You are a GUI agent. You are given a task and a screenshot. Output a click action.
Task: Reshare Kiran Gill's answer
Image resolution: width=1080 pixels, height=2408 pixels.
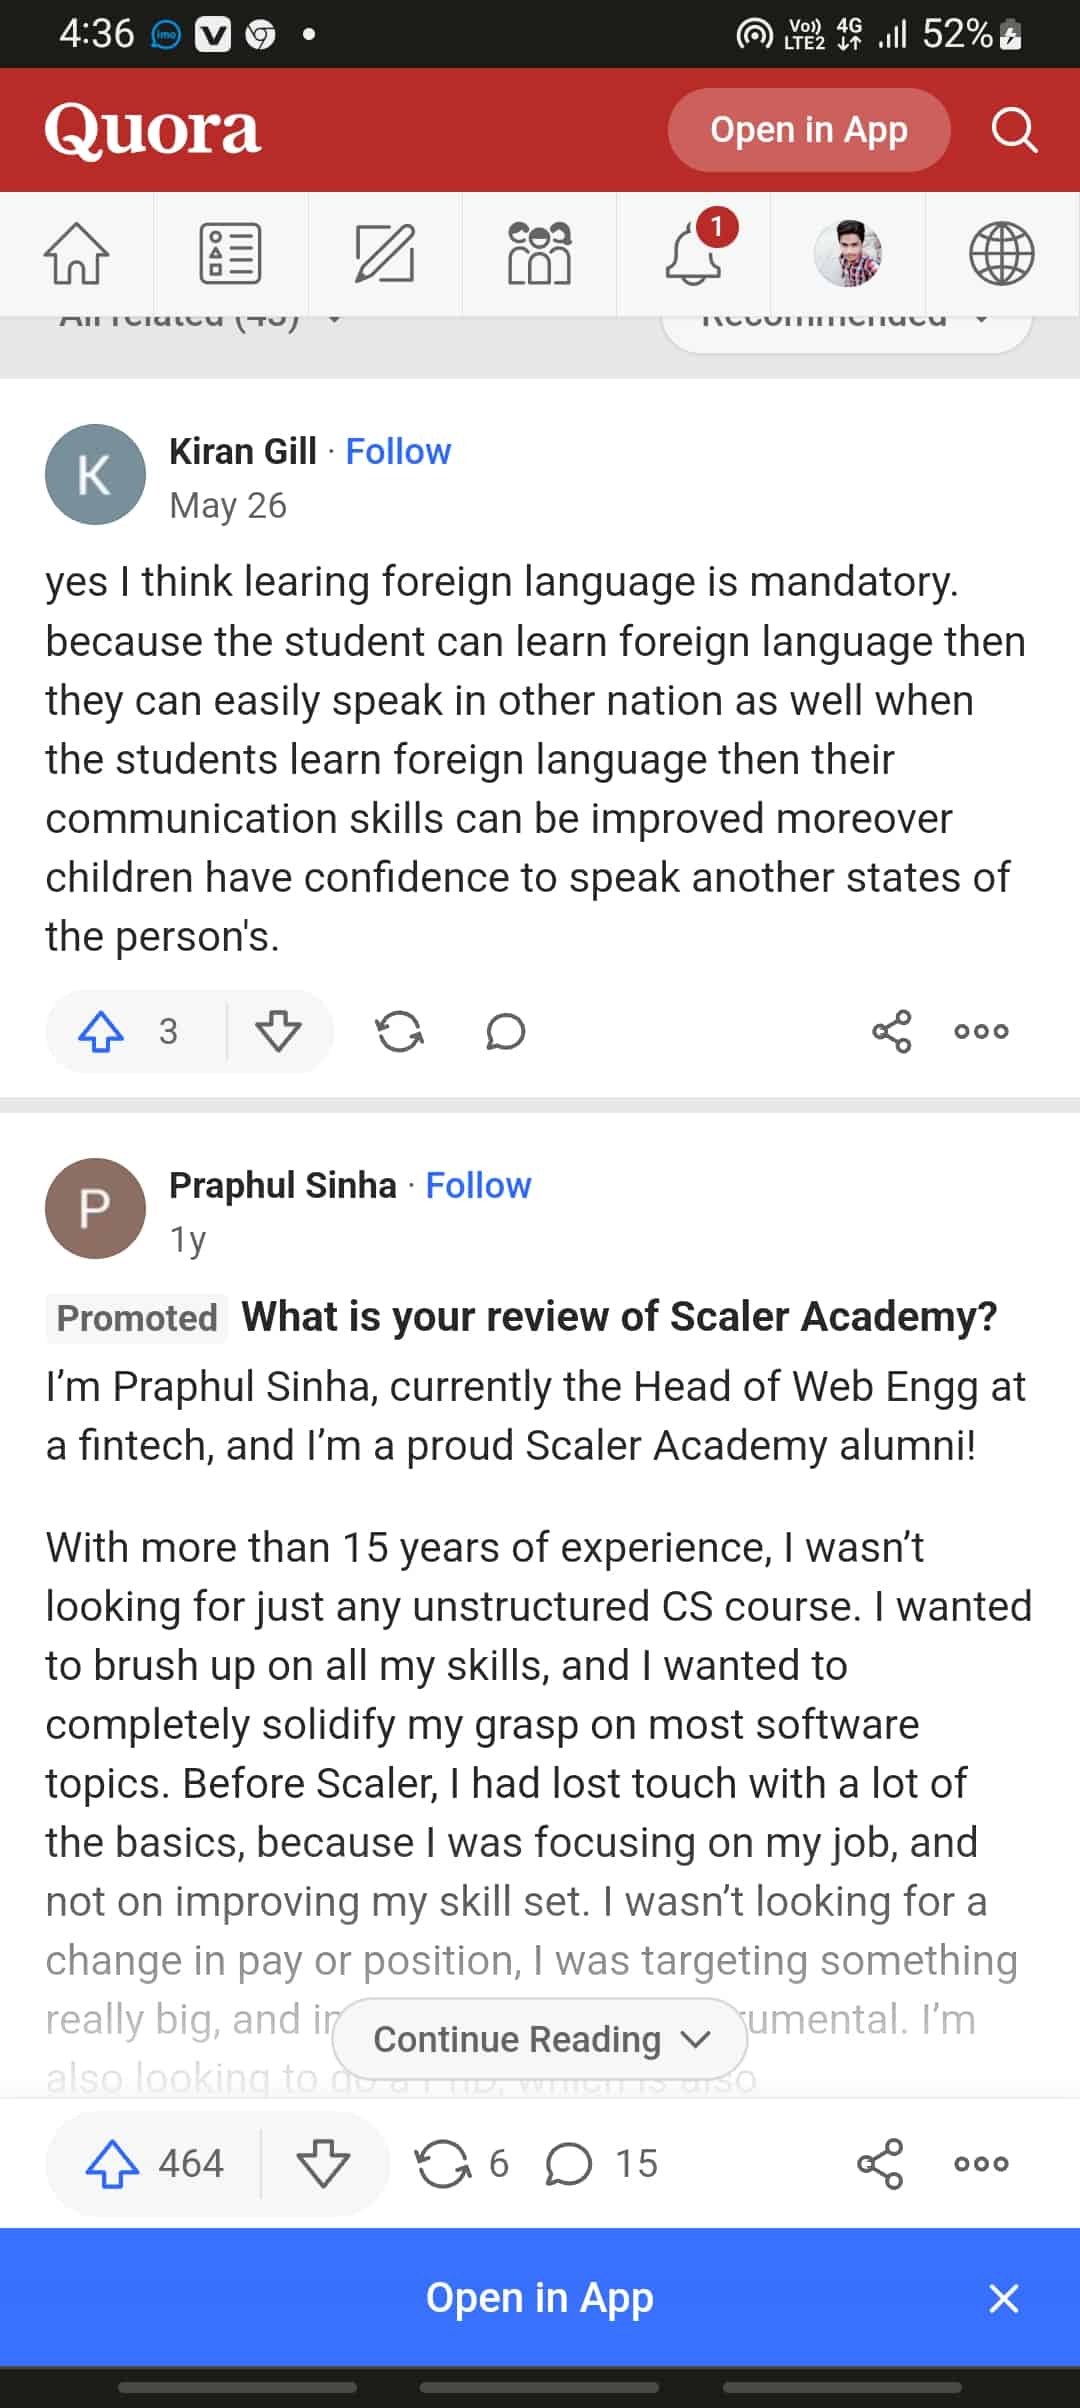point(399,1031)
